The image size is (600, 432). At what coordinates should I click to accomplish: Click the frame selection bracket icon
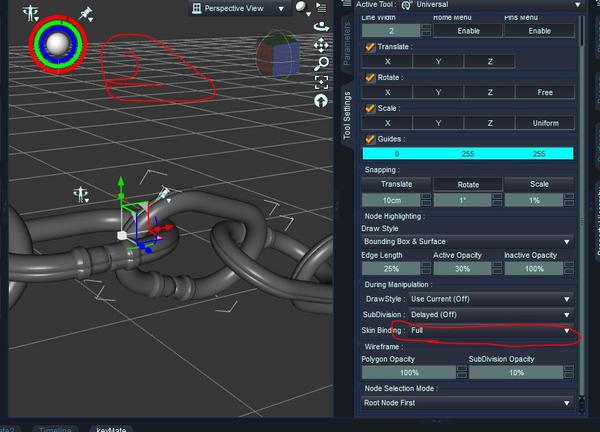pyautogui.click(x=321, y=82)
